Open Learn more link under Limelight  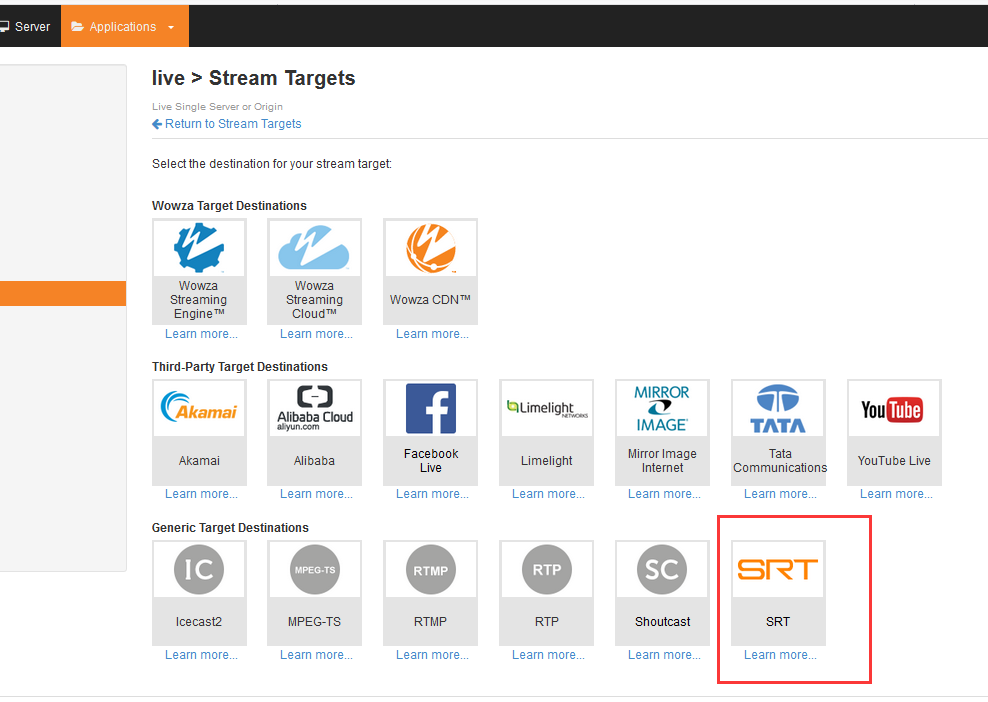click(548, 494)
